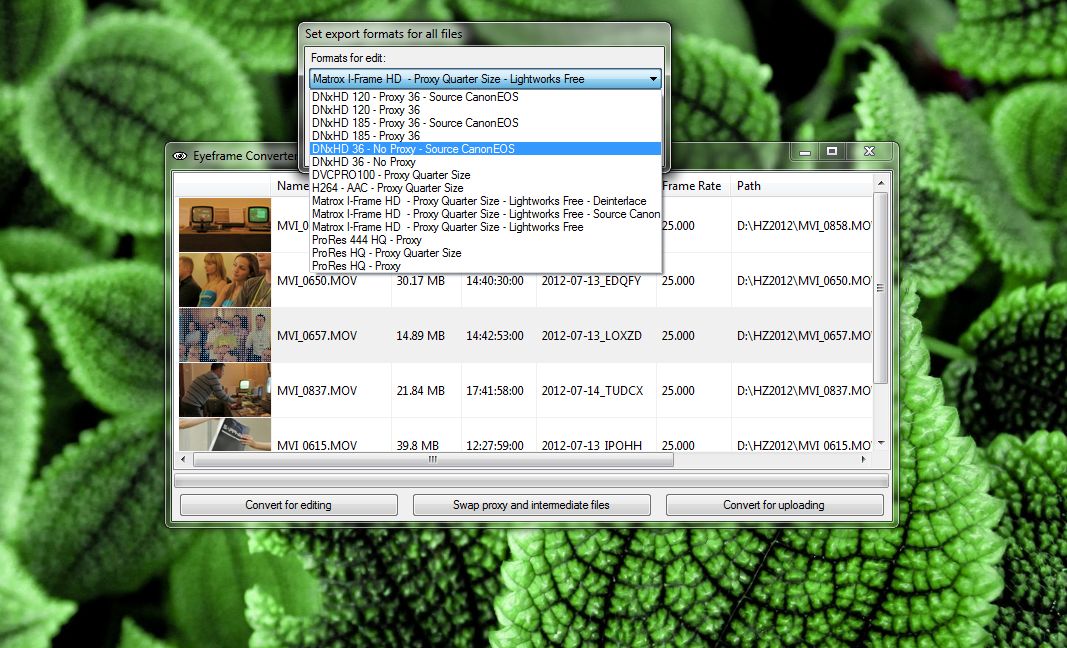Click size cell 14.89 MB
This screenshot has height=648, width=1067.
pyautogui.click(x=421, y=336)
